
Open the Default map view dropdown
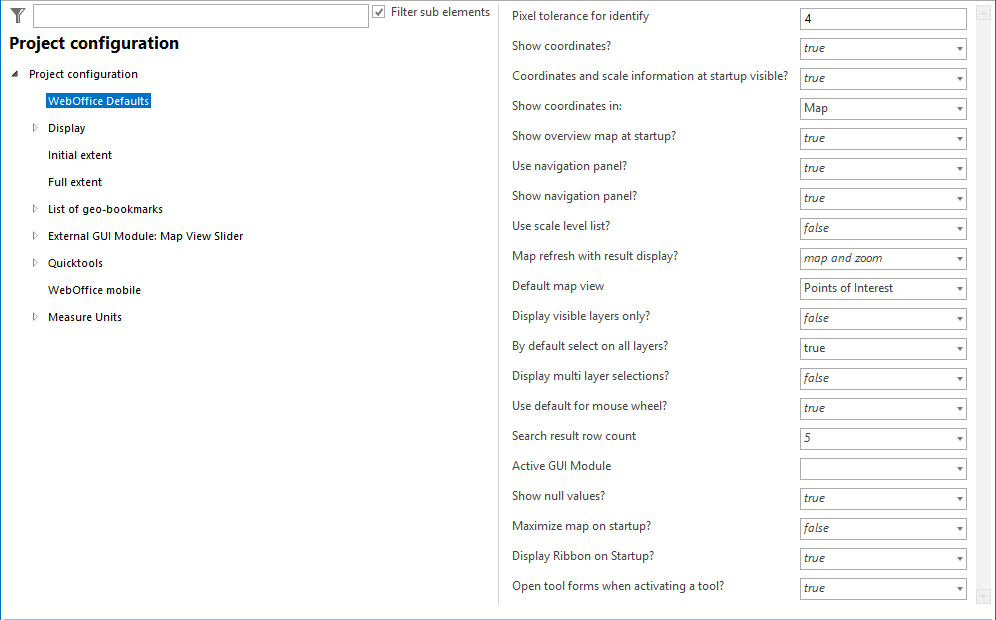pyautogui.click(x=959, y=288)
